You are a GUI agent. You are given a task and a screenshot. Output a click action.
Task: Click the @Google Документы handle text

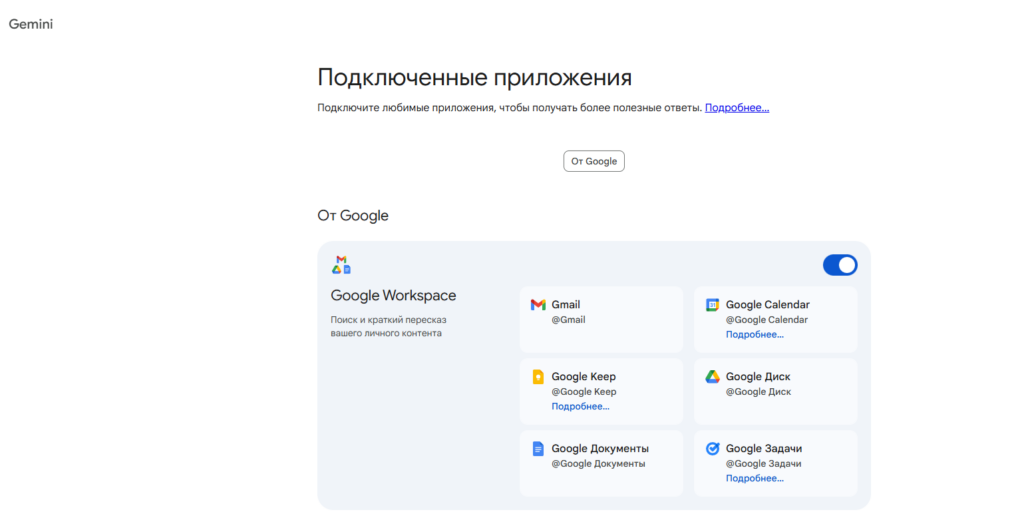click(598, 463)
